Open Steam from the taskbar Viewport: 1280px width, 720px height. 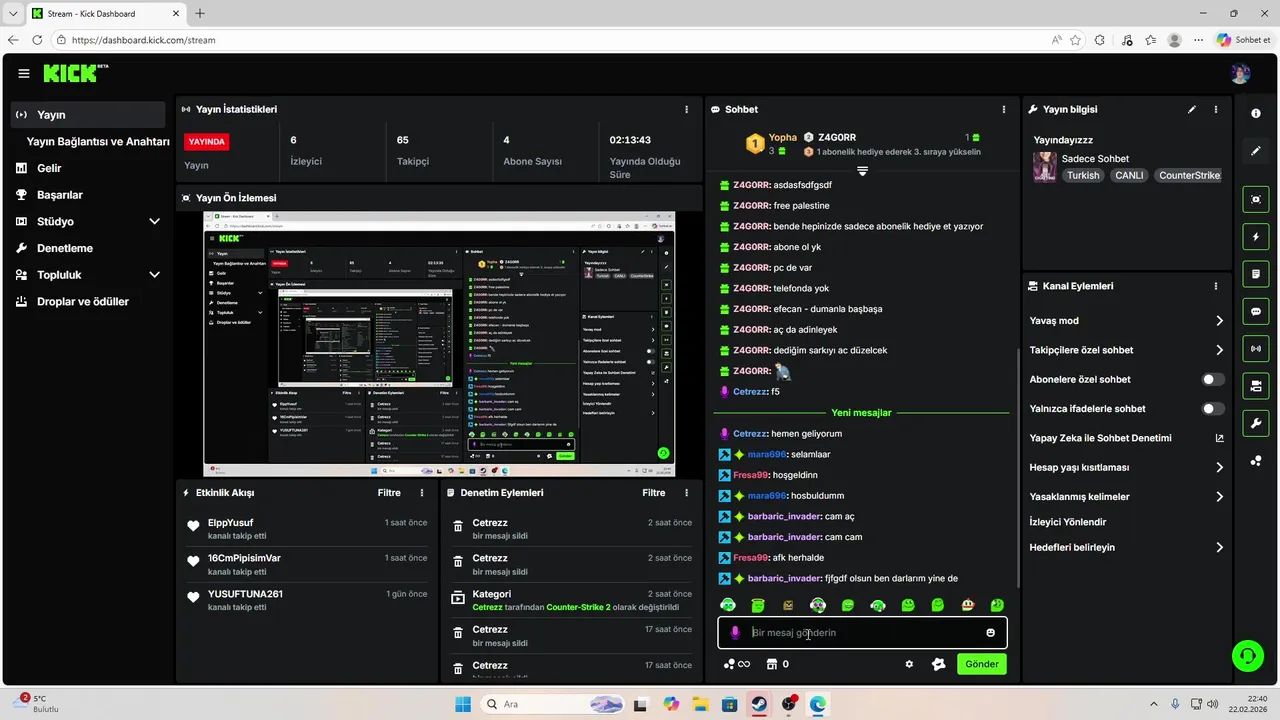(x=760, y=704)
